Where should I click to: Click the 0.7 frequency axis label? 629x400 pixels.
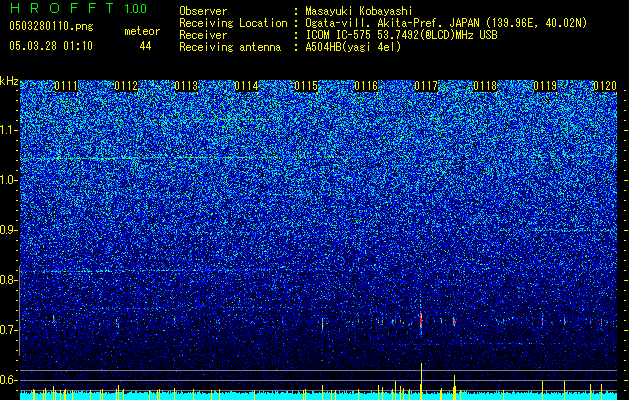coord(8,330)
